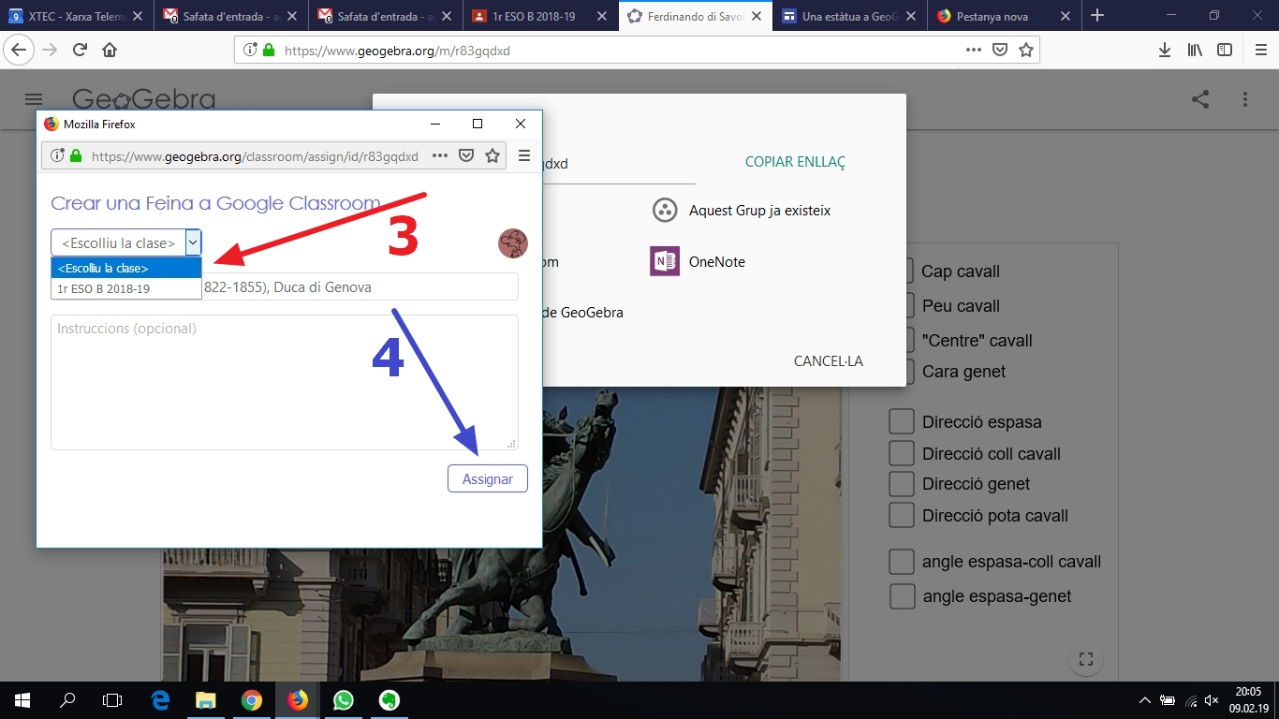Open the Windows Start menu
The image size is (1279, 719).
(22, 700)
